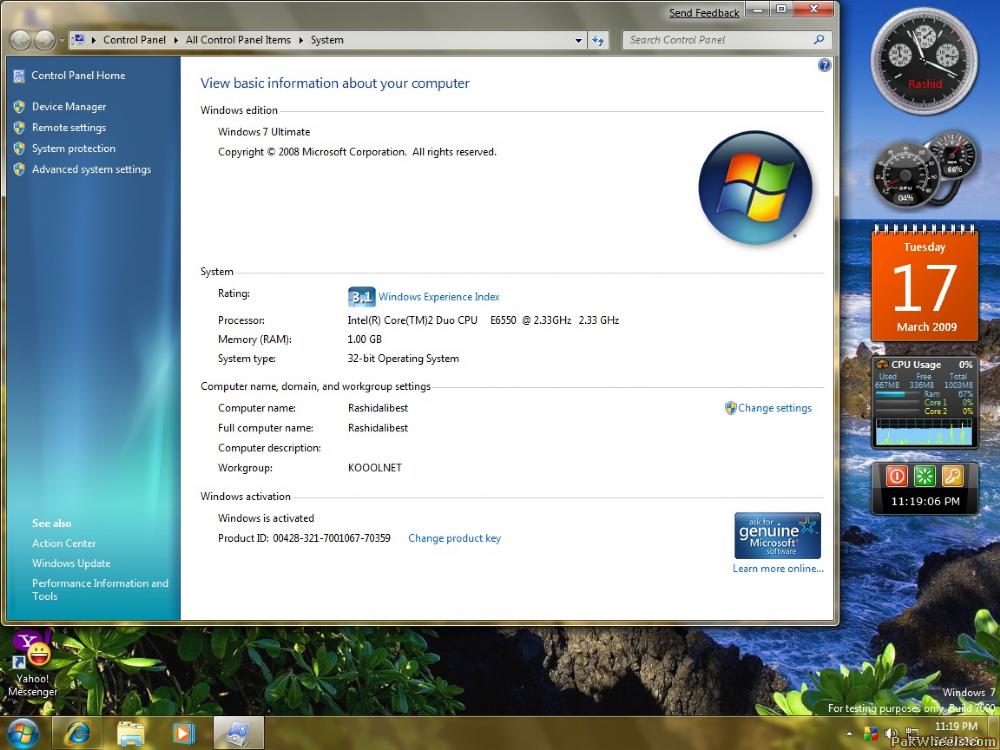The height and width of the screenshot is (750, 1000).
Task: Click the CPU meter gauge gadget
Action: [x=924, y=170]
